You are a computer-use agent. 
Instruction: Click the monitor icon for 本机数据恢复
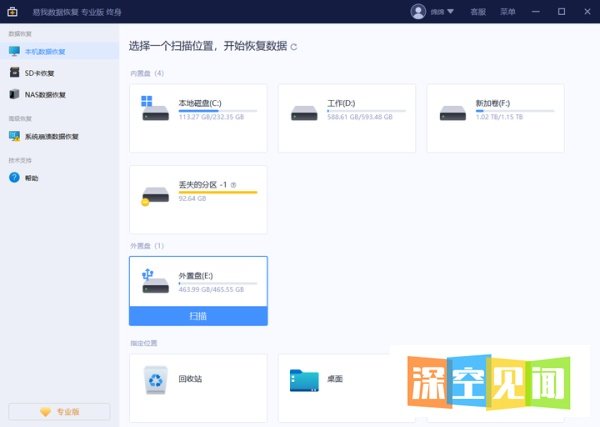(14, 51)
